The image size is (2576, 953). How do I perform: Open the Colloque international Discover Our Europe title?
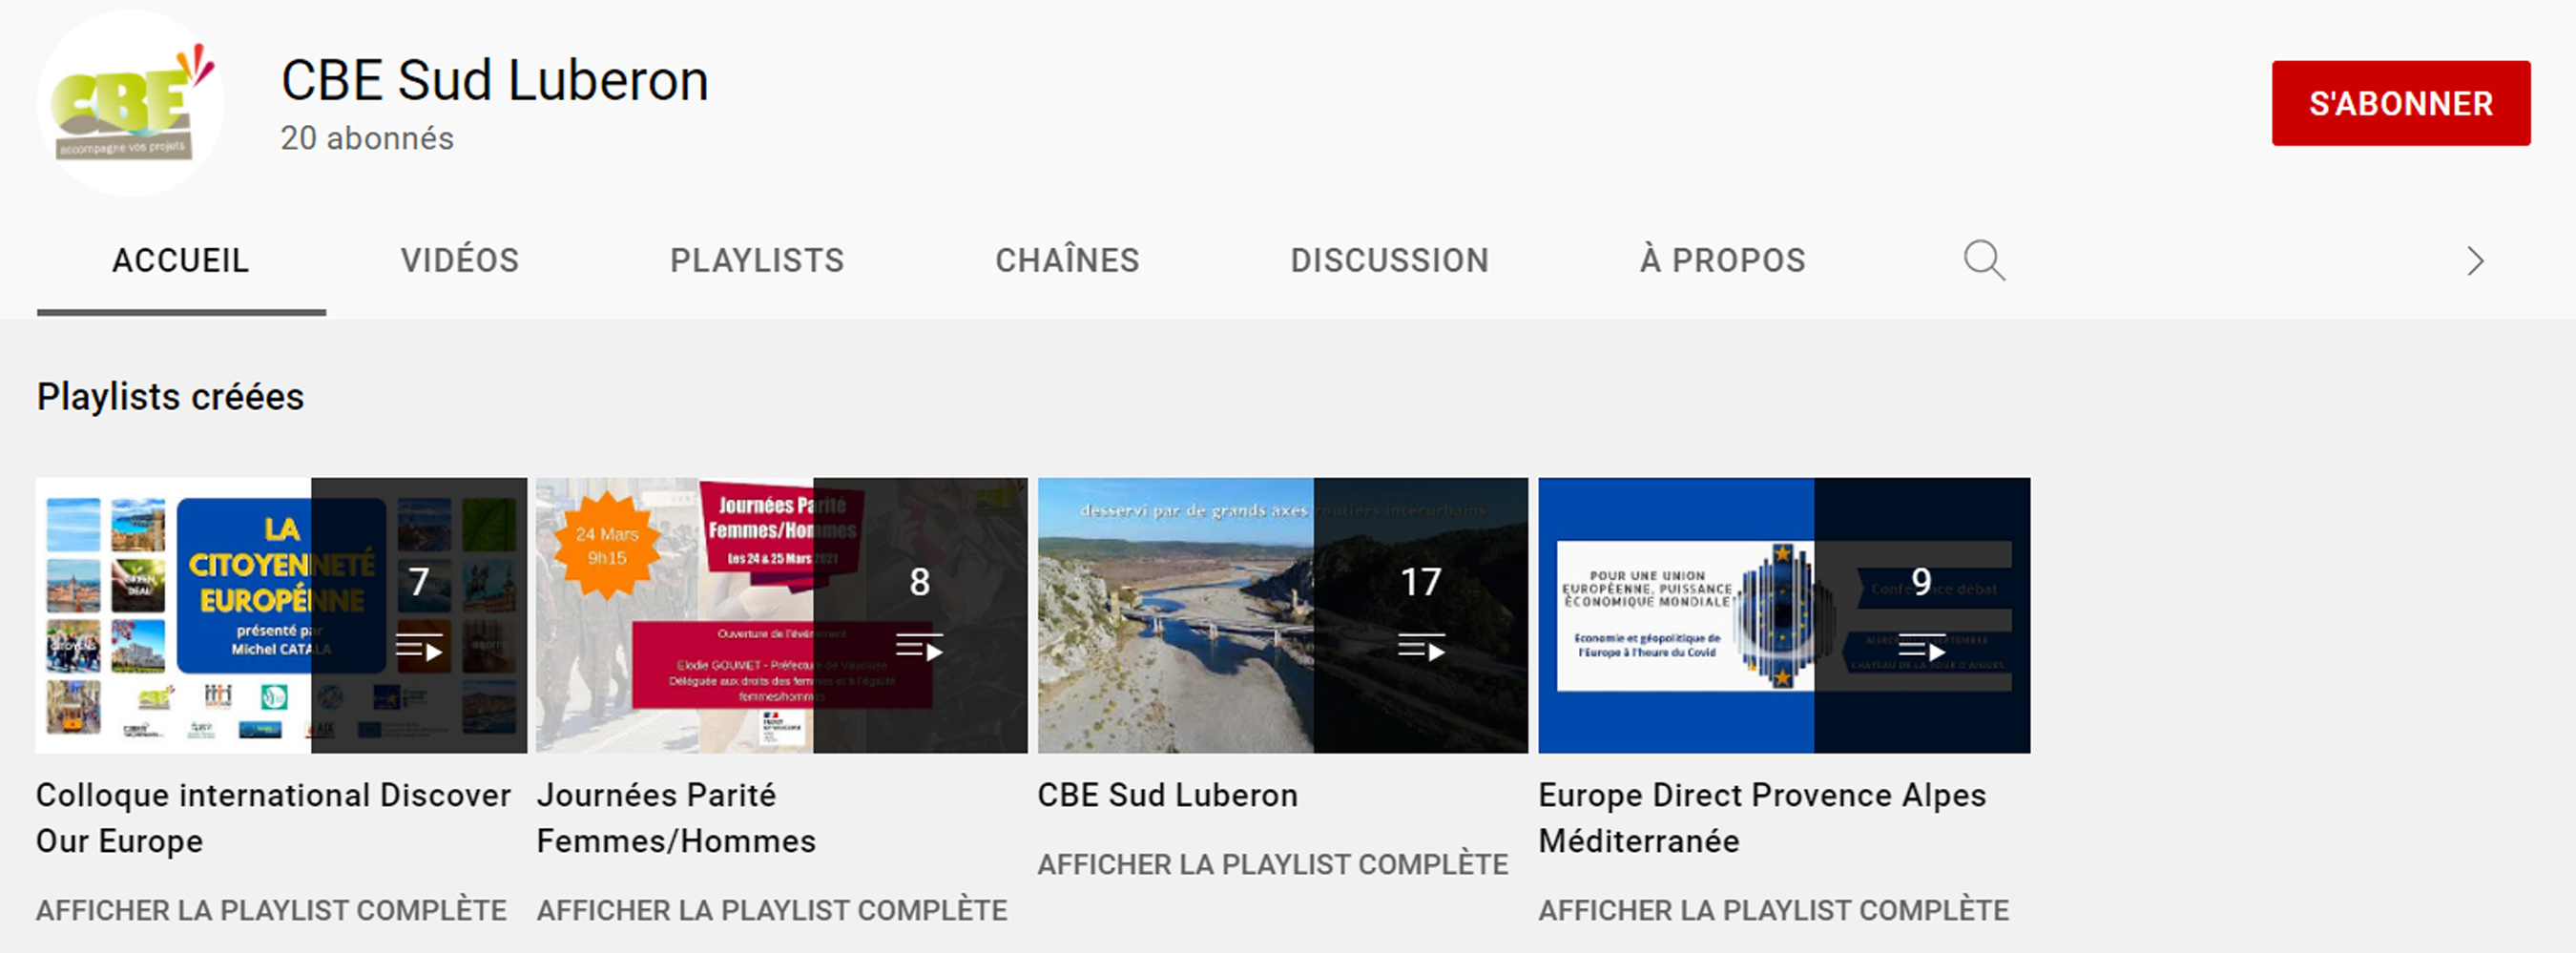click(273, 818)
